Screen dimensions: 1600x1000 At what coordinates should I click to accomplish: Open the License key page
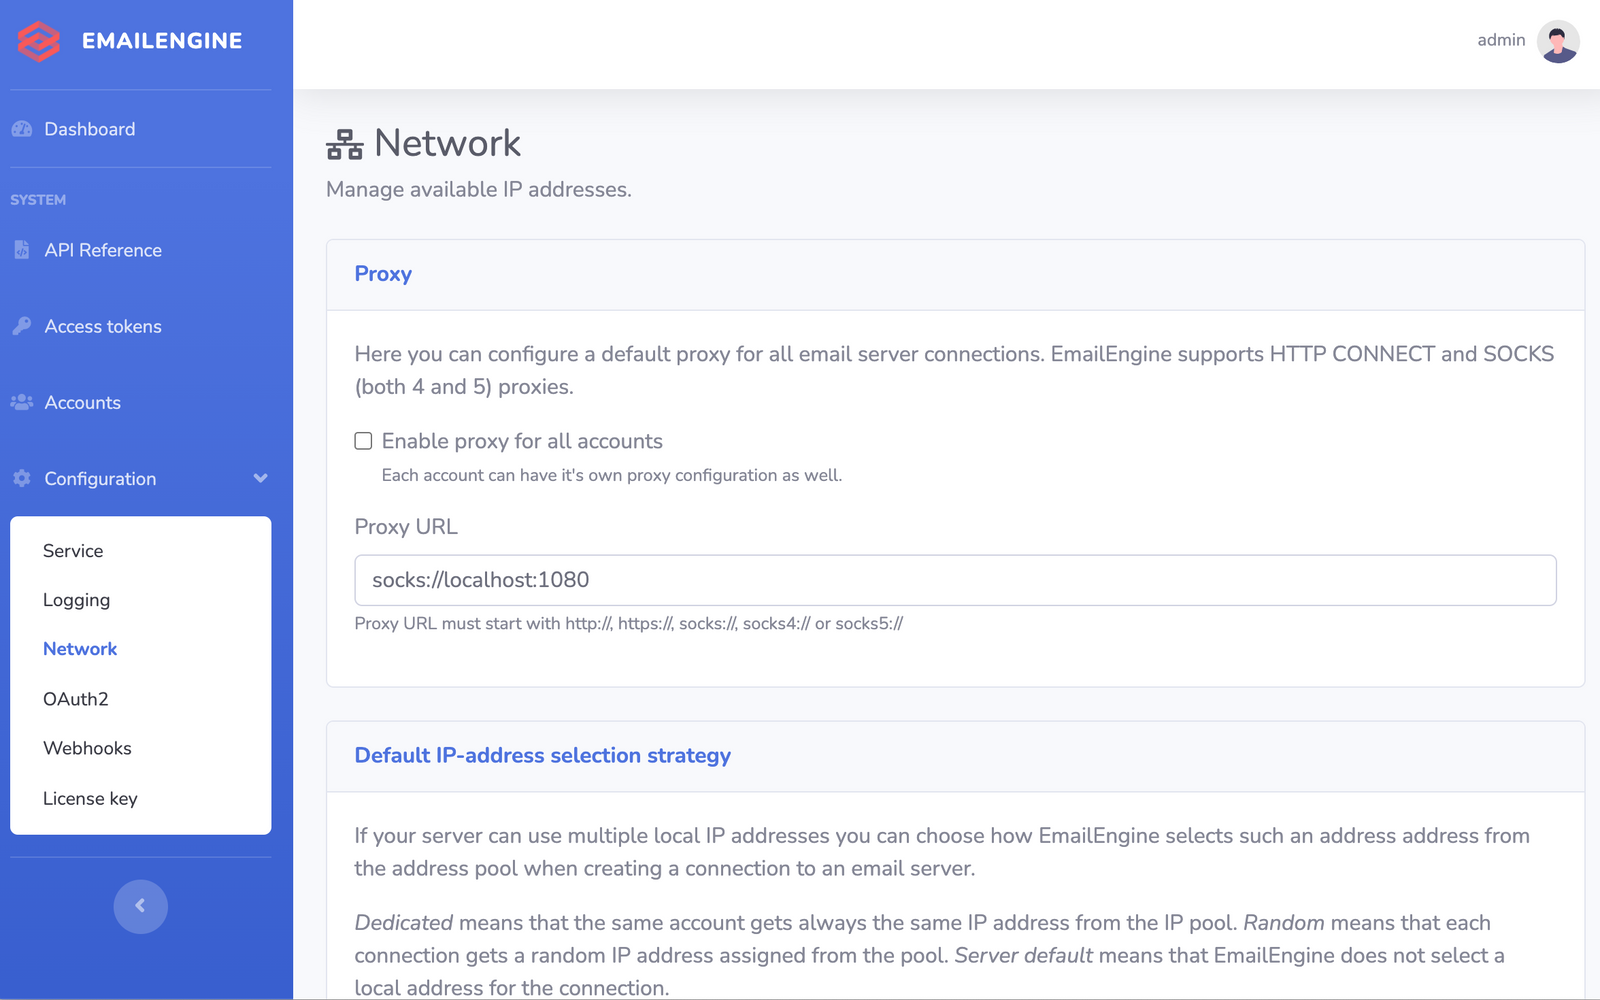click(x=90, y=798)
